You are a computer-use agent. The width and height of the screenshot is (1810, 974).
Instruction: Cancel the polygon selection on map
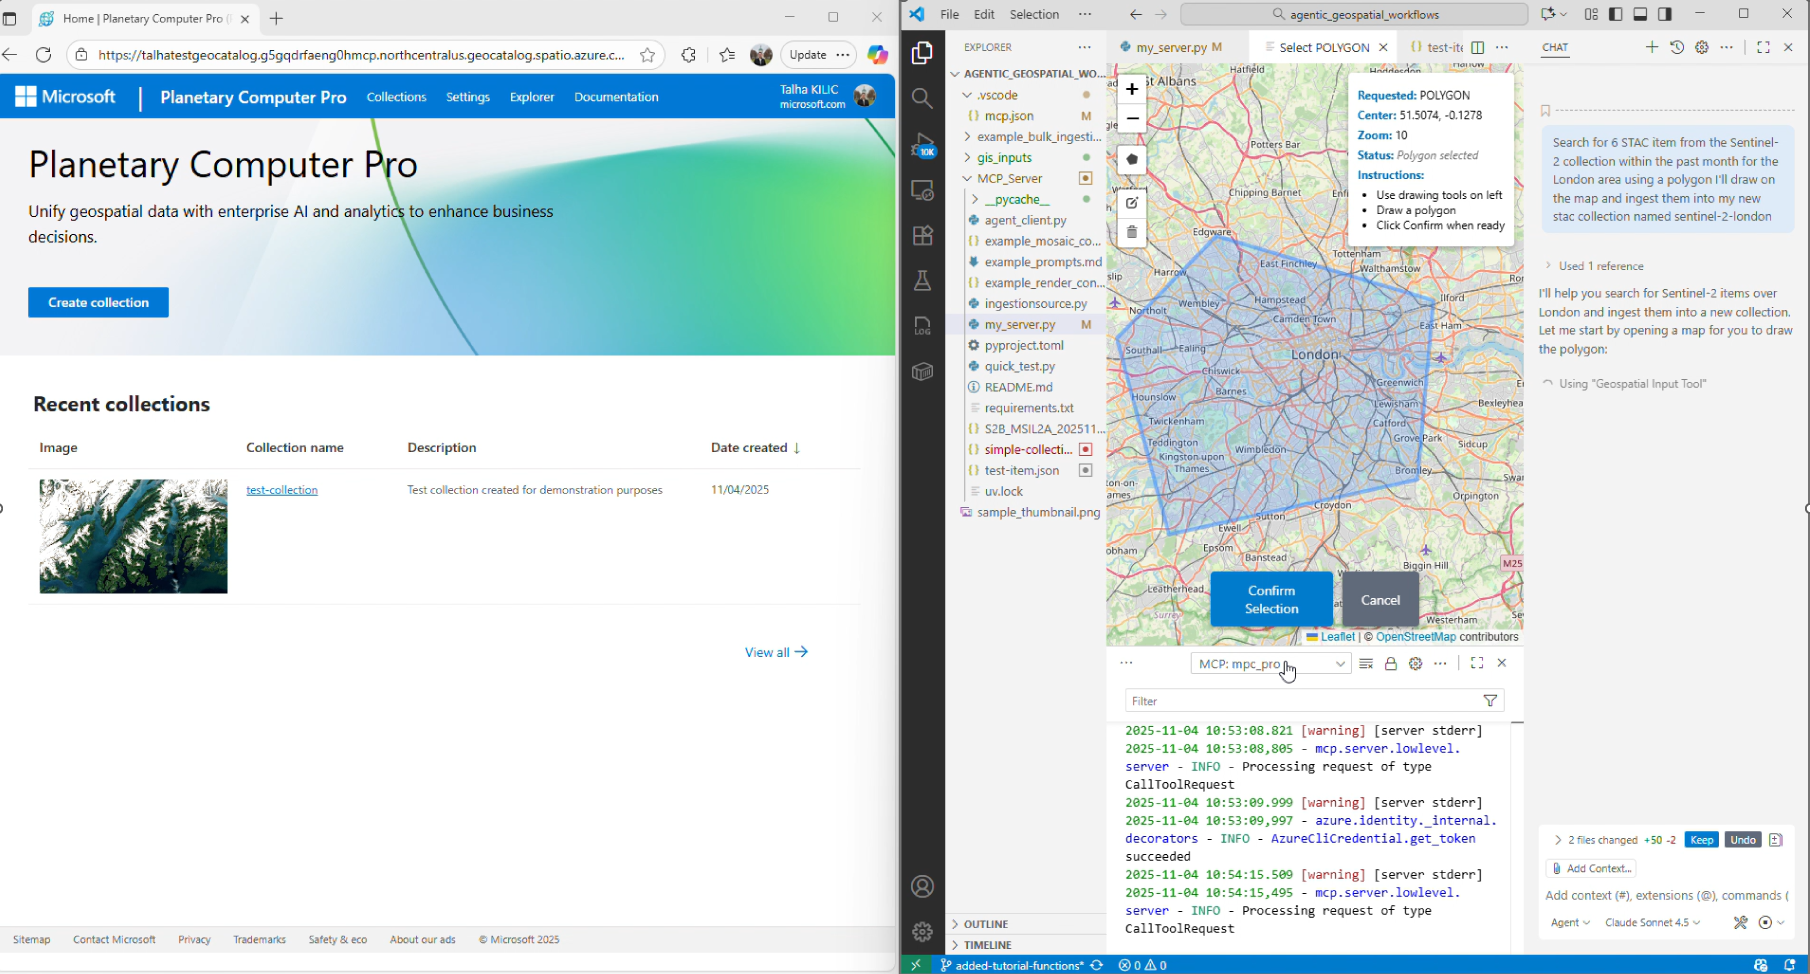coord(1380,600)
